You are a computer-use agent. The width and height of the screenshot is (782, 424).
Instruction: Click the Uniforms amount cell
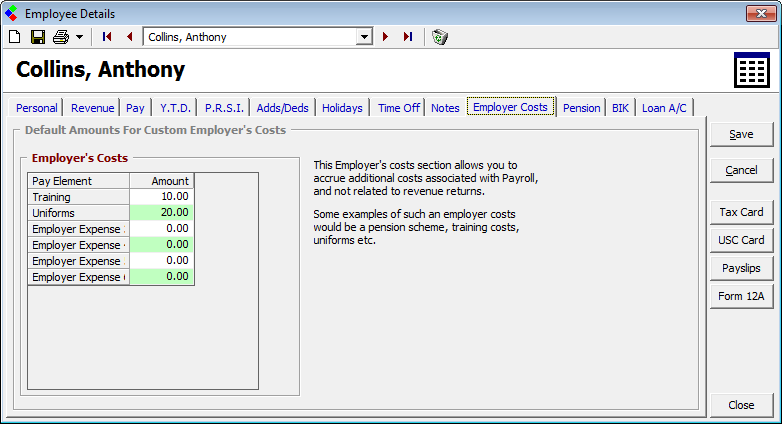coord(162,213)
